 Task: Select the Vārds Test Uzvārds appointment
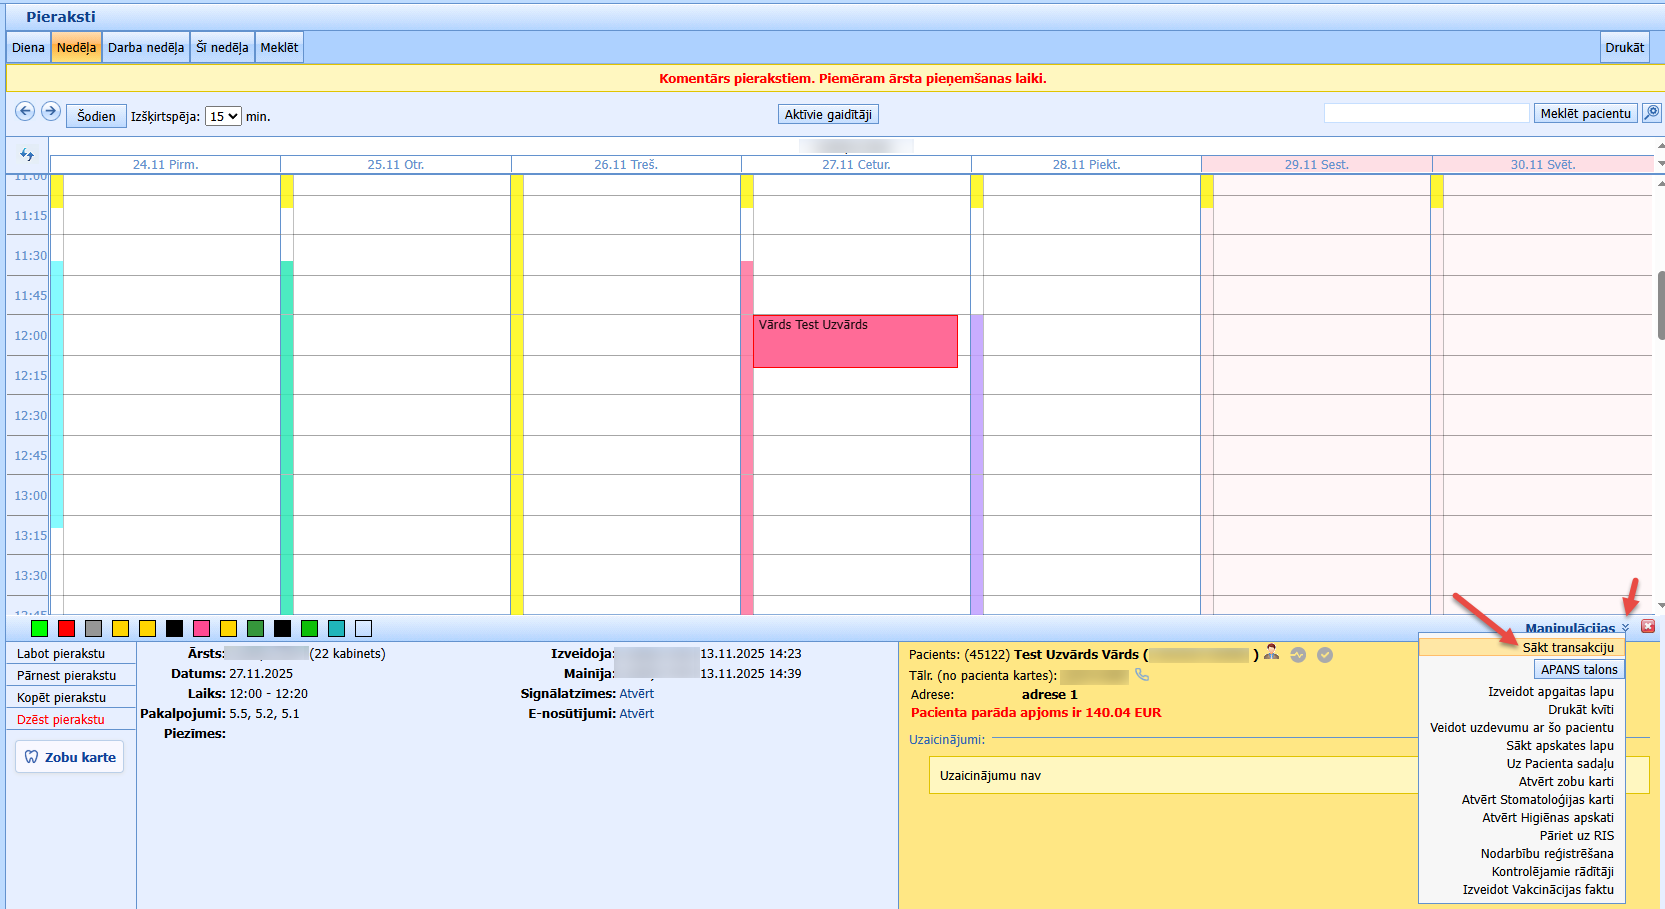(x=855, y=341)
